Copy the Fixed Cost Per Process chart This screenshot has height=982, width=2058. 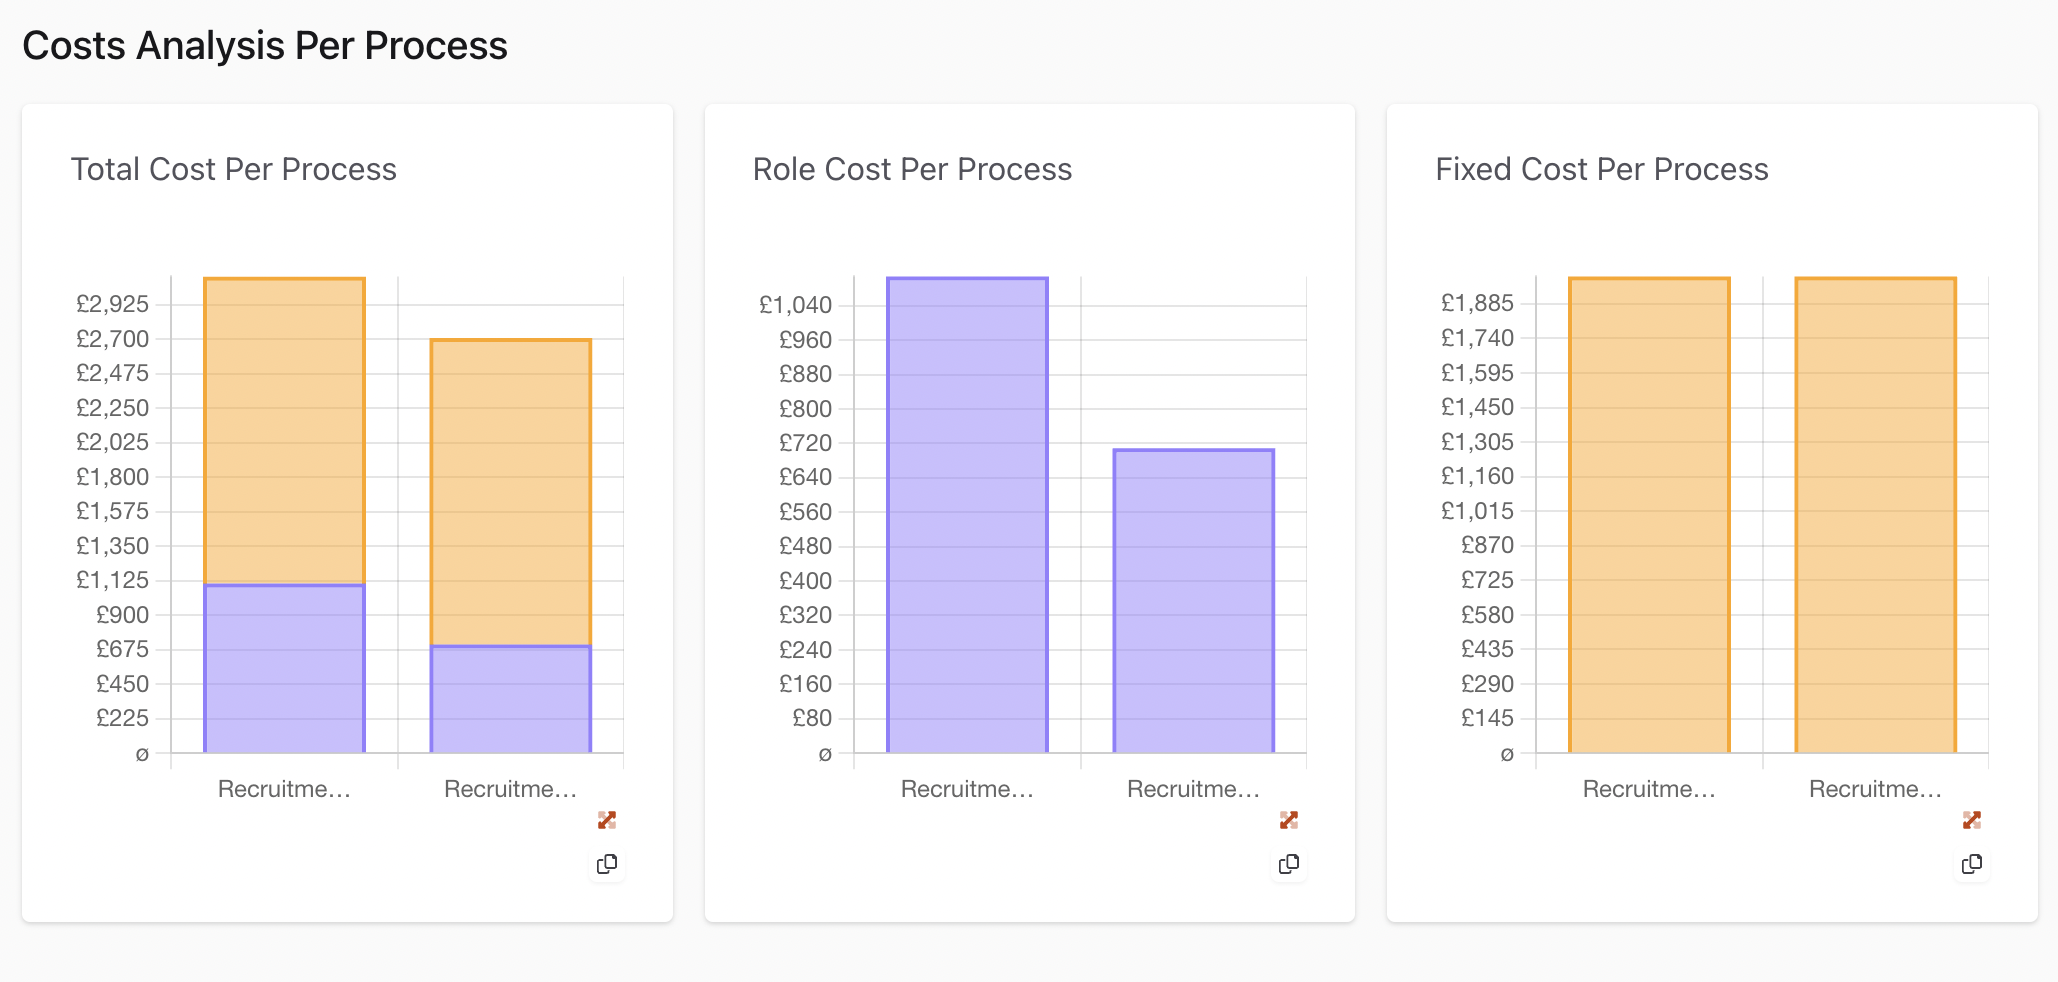pyautogui.click(x=1972, y=864)
